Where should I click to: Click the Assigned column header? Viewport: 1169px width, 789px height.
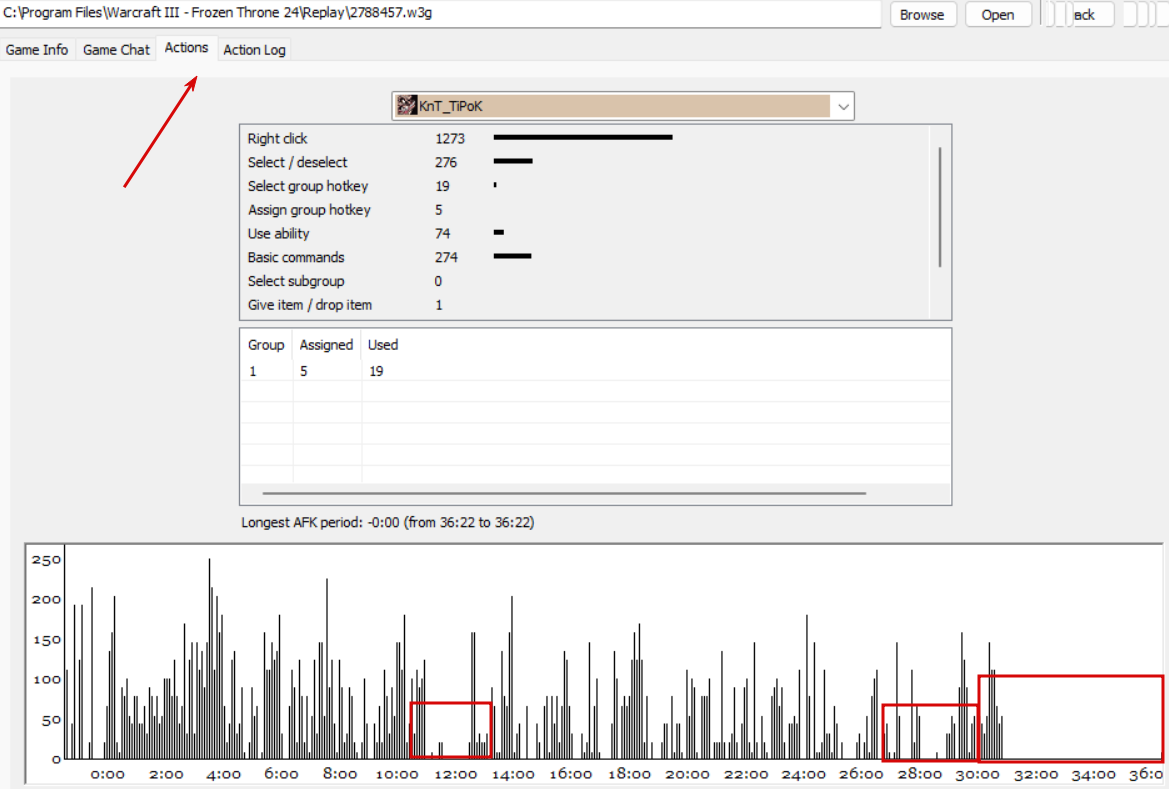click(327, 345)
